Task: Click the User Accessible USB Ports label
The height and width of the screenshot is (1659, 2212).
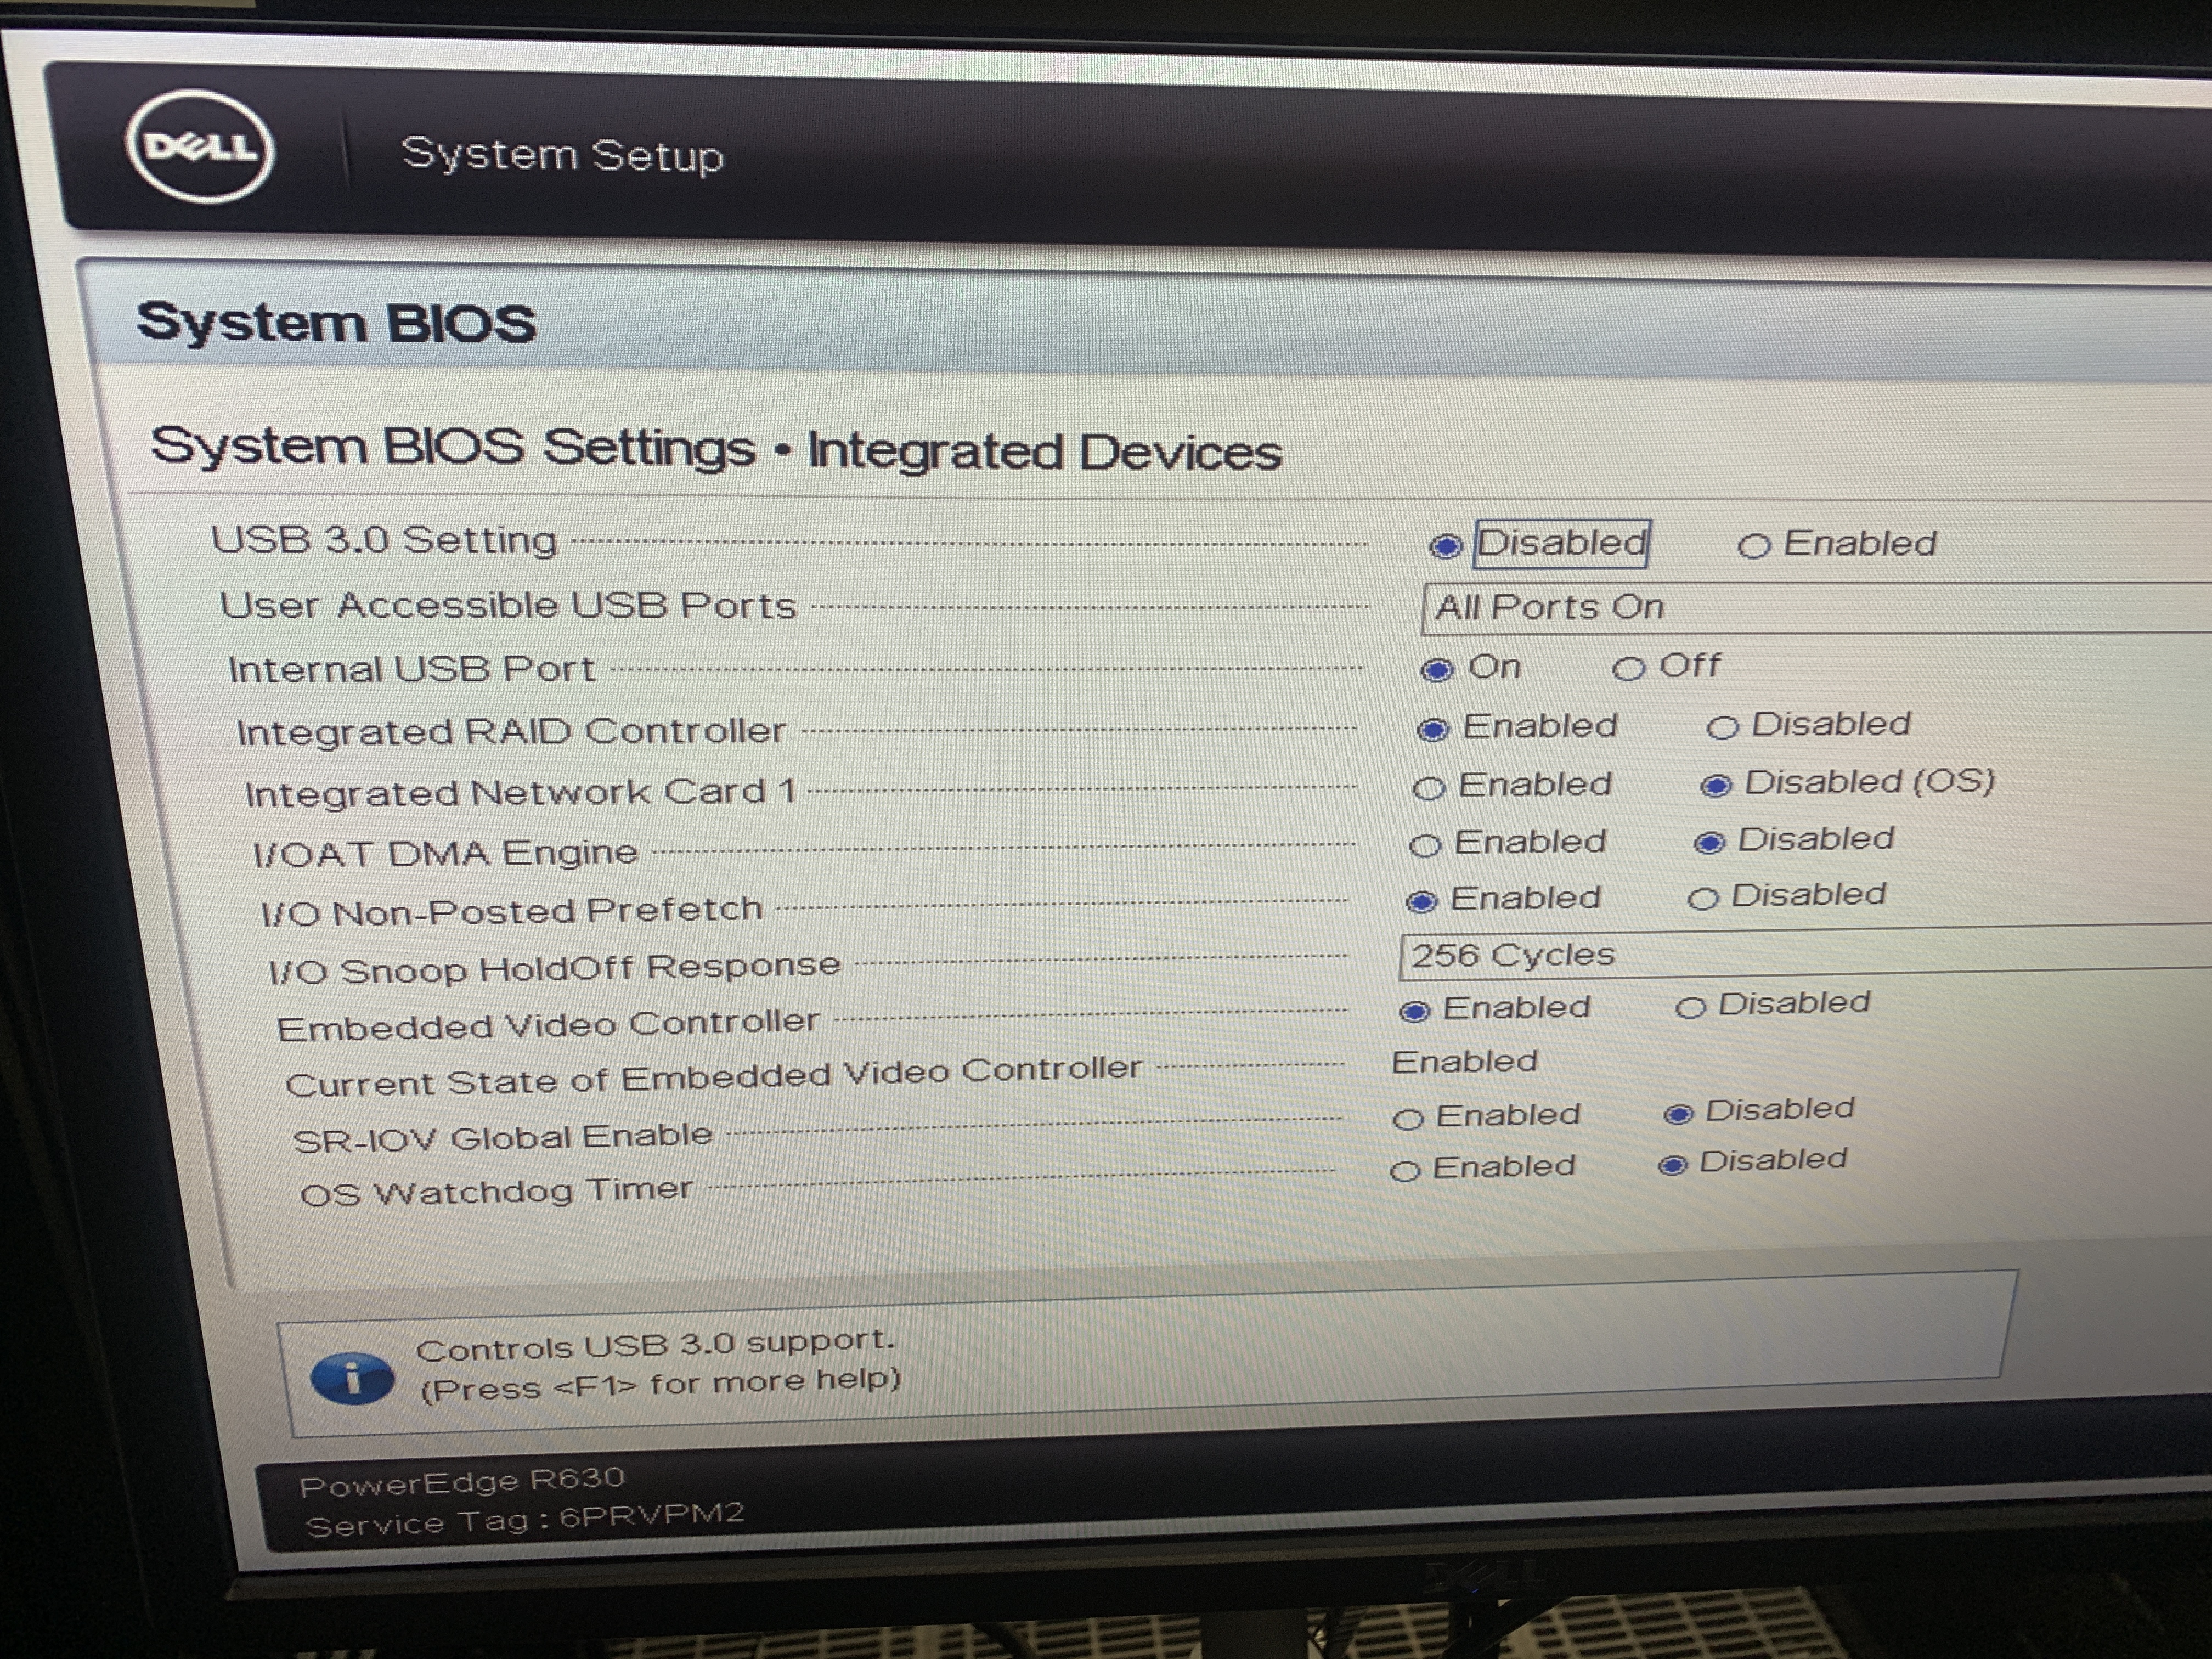Action: point(508,605)
